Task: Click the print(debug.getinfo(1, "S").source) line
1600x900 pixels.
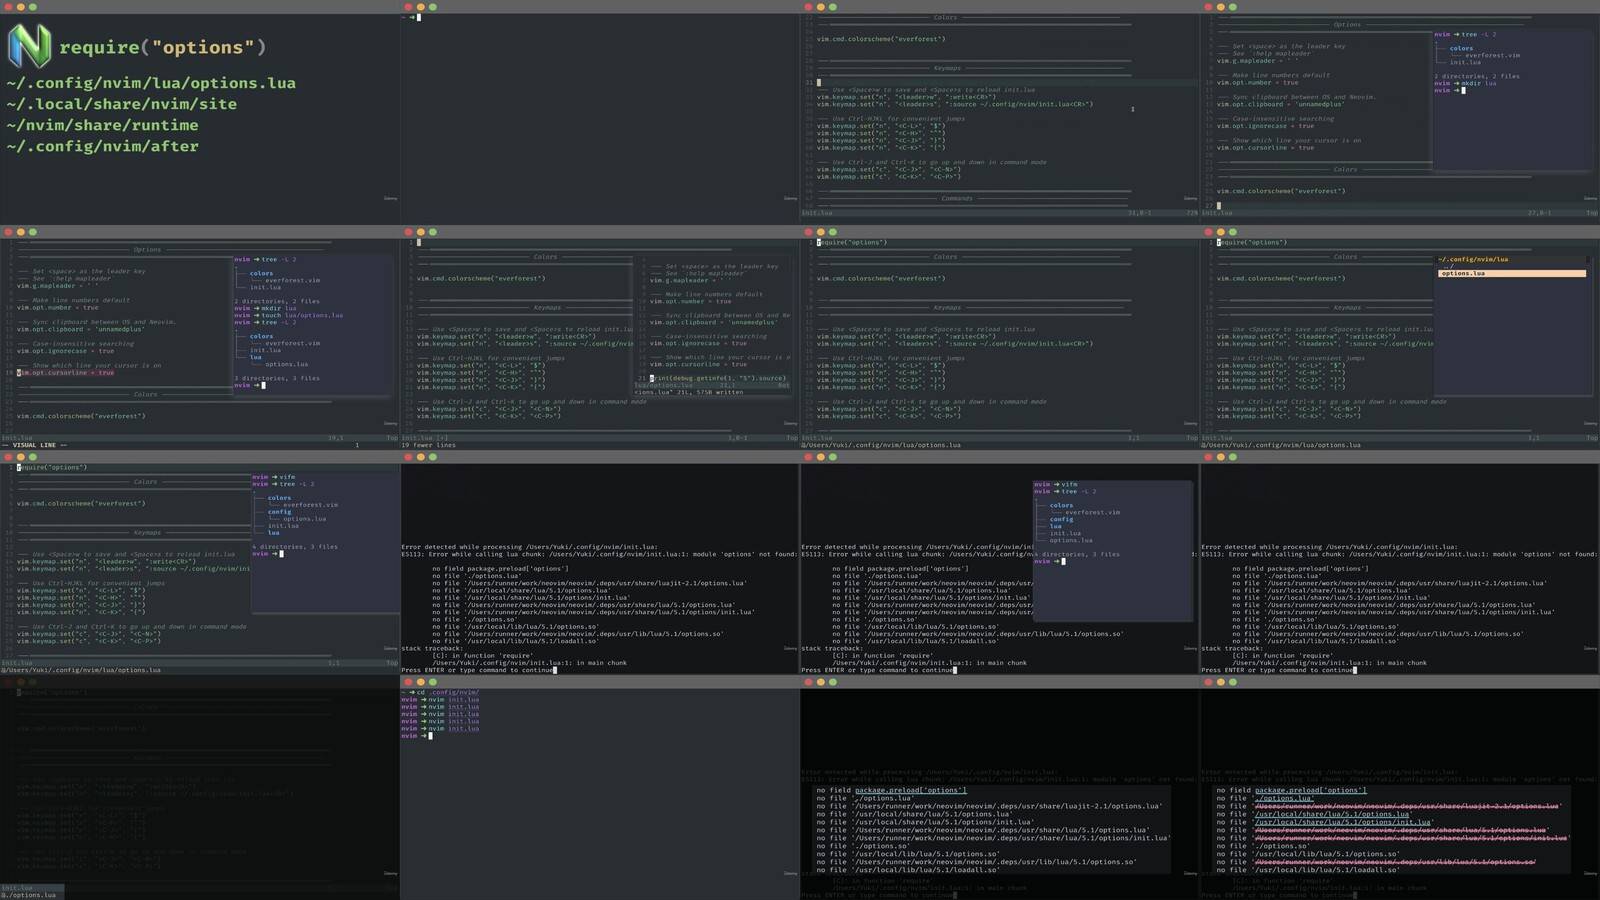Action: (718, 378)
